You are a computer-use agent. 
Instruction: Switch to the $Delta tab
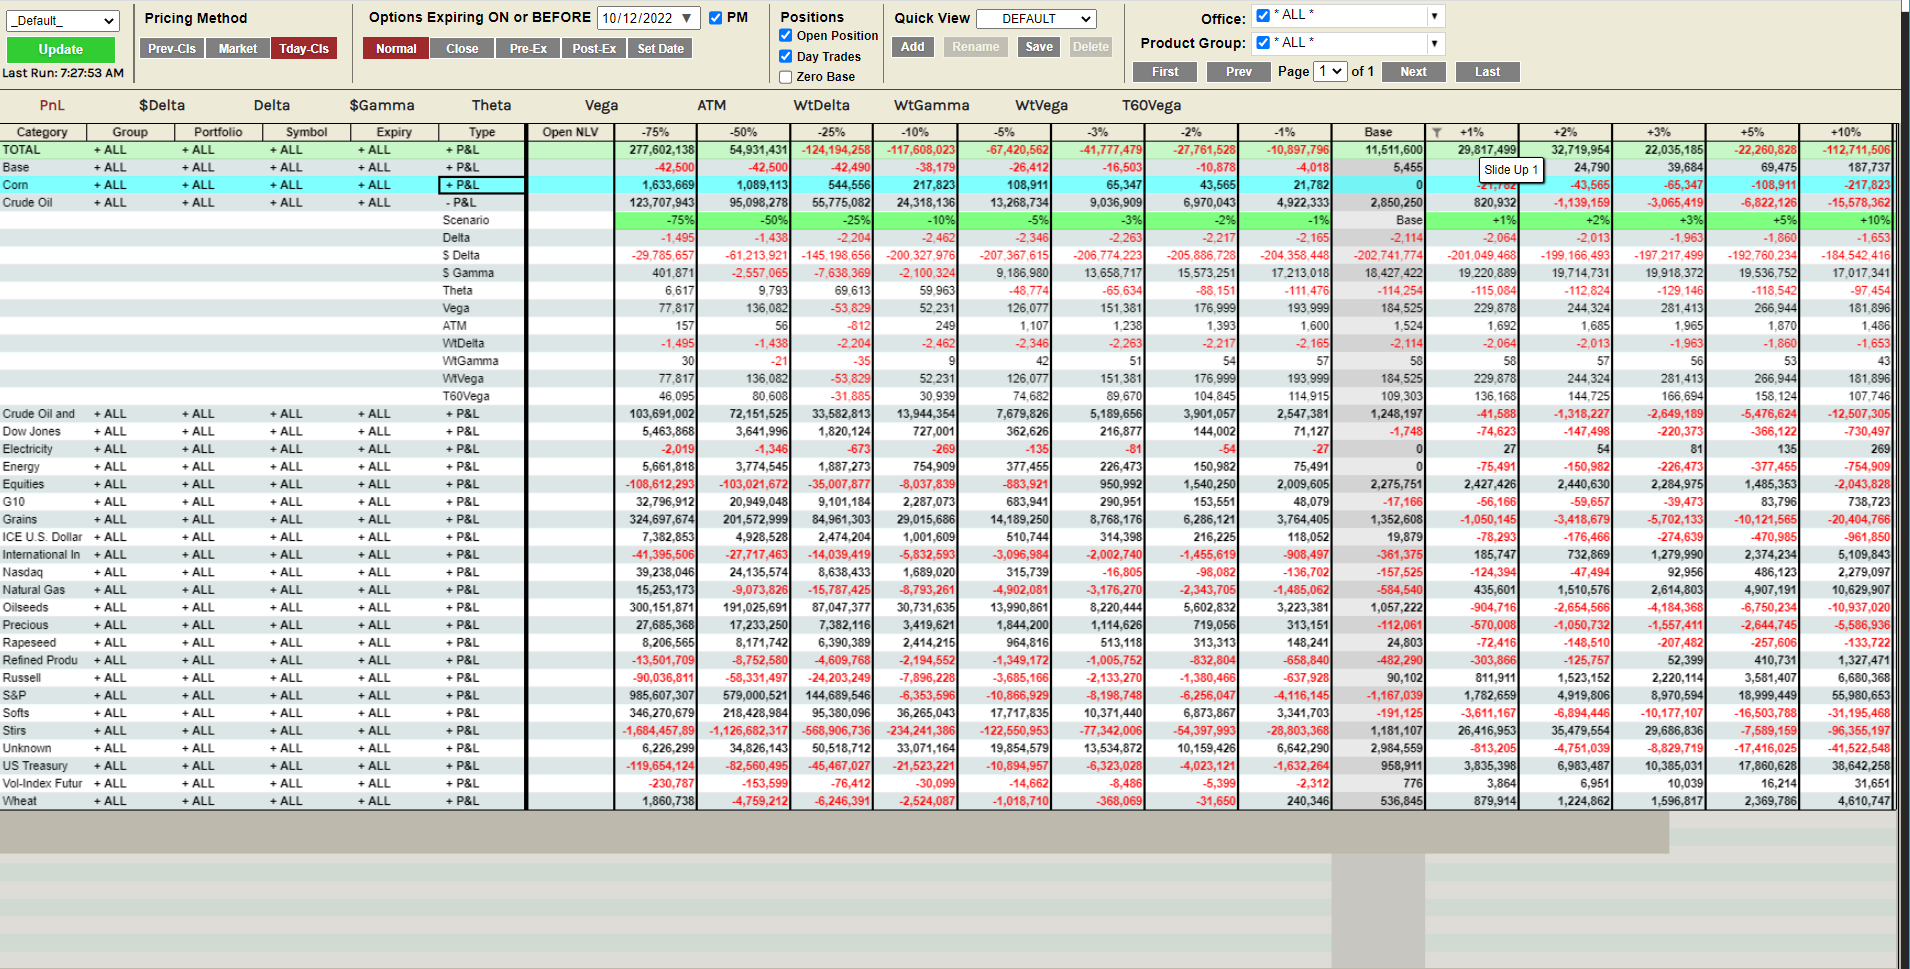coord(162,105)
